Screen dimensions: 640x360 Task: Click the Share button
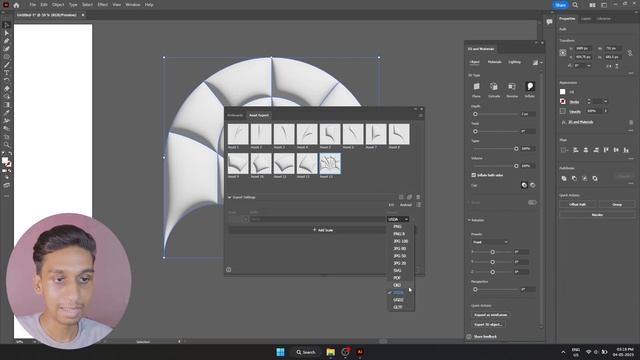(560, 5)
